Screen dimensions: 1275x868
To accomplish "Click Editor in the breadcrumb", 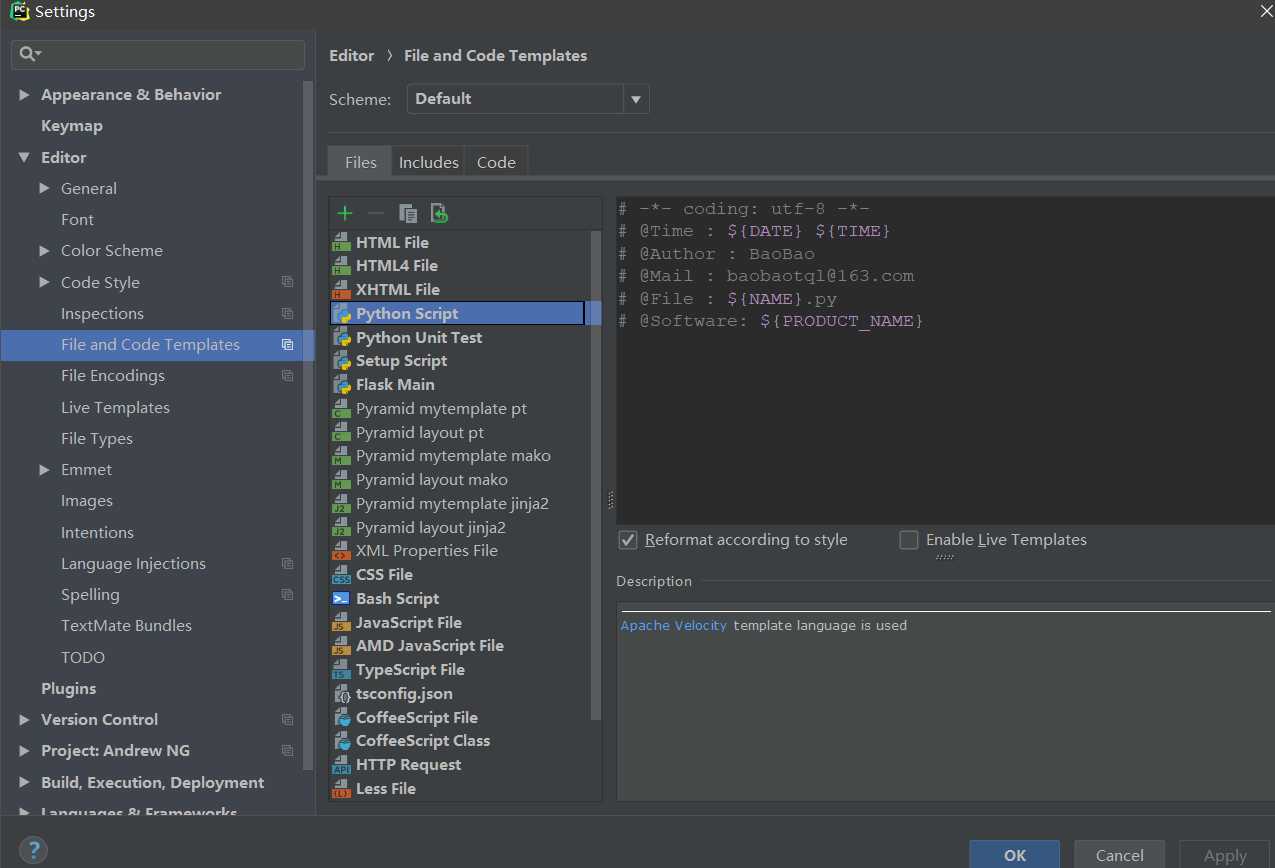I will tap(352, 56).
